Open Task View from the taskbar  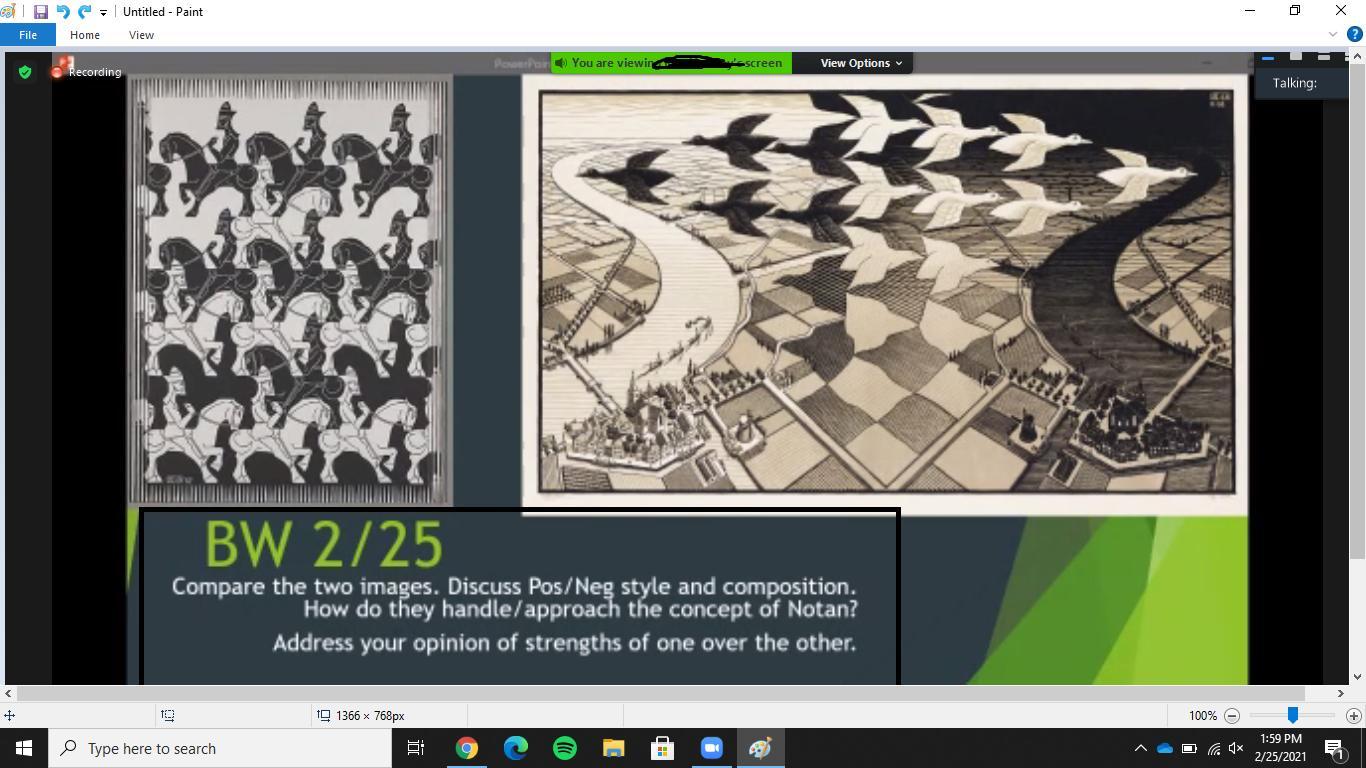pyautogui.click(x=416, y=748)
